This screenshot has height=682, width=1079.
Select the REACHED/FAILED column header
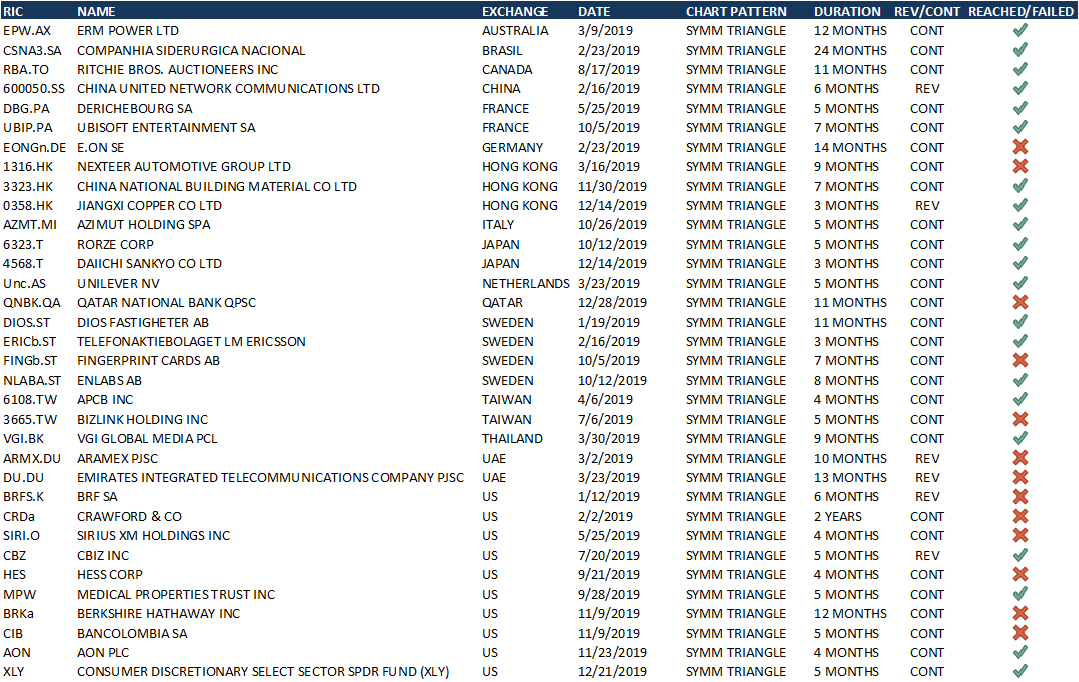[1020, 11]
